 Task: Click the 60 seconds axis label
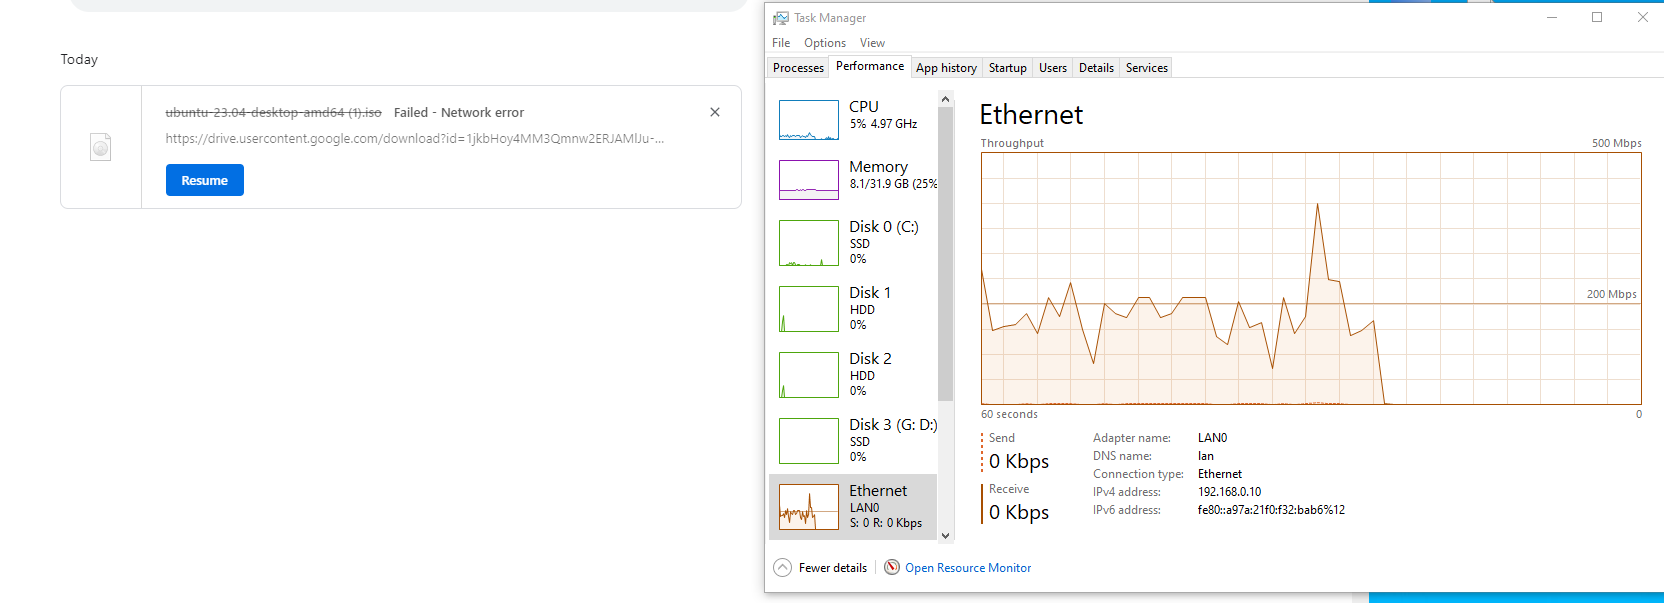click(1009, 414)
